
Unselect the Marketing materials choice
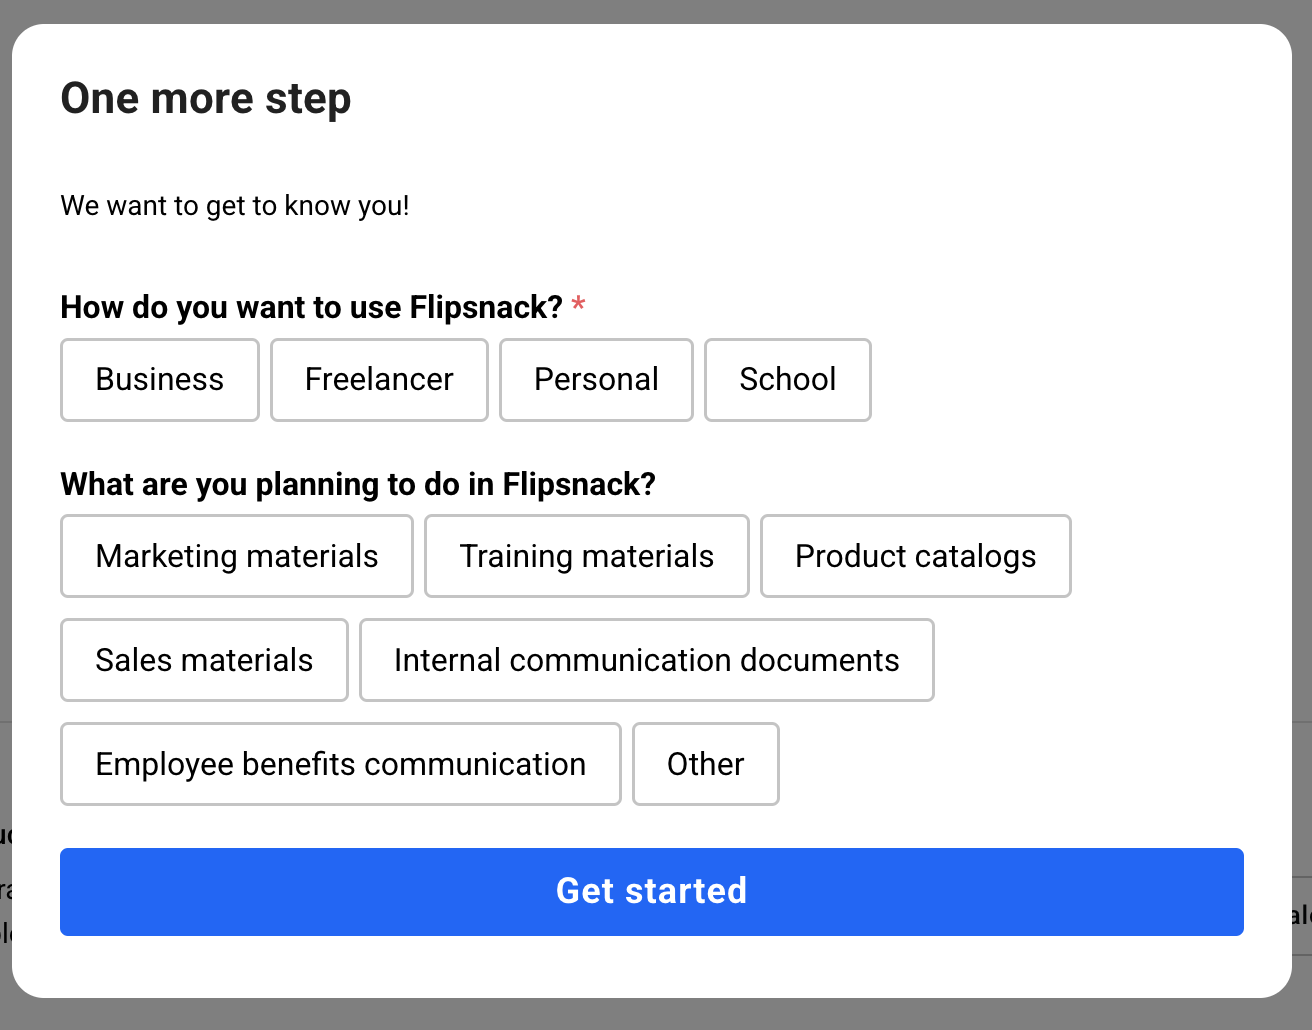tap(236, 556)
